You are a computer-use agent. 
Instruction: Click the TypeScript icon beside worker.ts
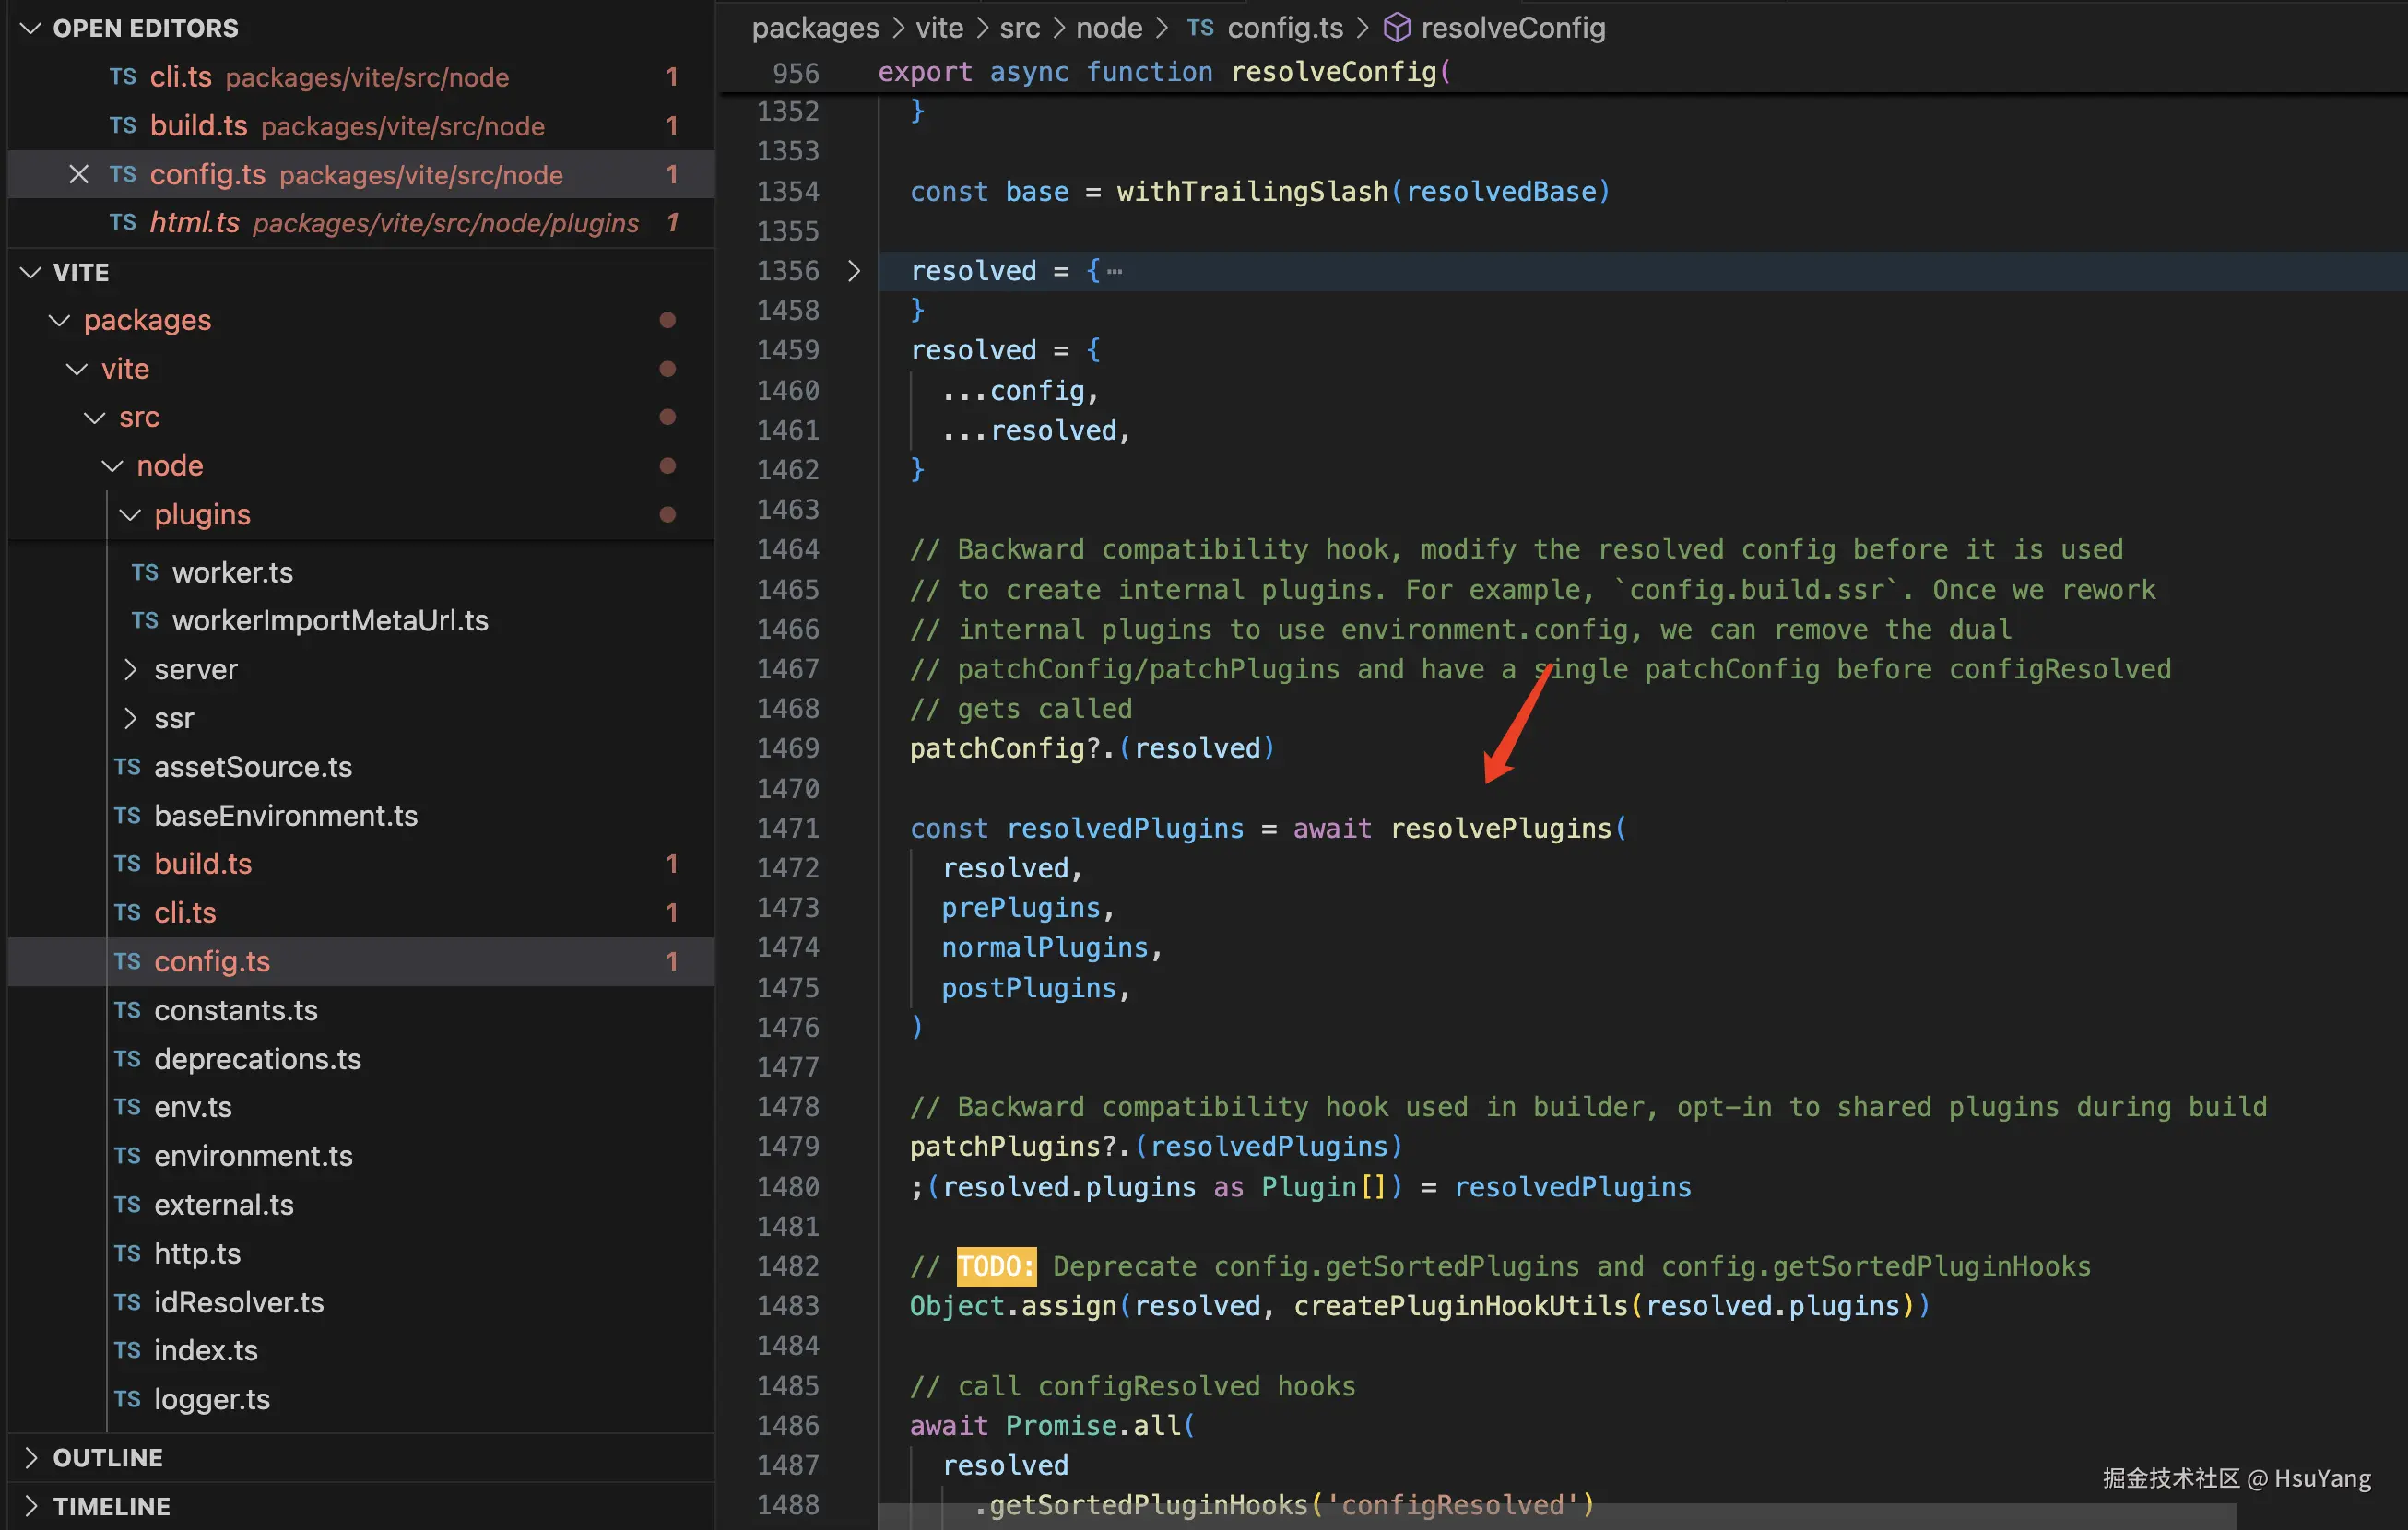pyautogui.click(x=145, y=572)
